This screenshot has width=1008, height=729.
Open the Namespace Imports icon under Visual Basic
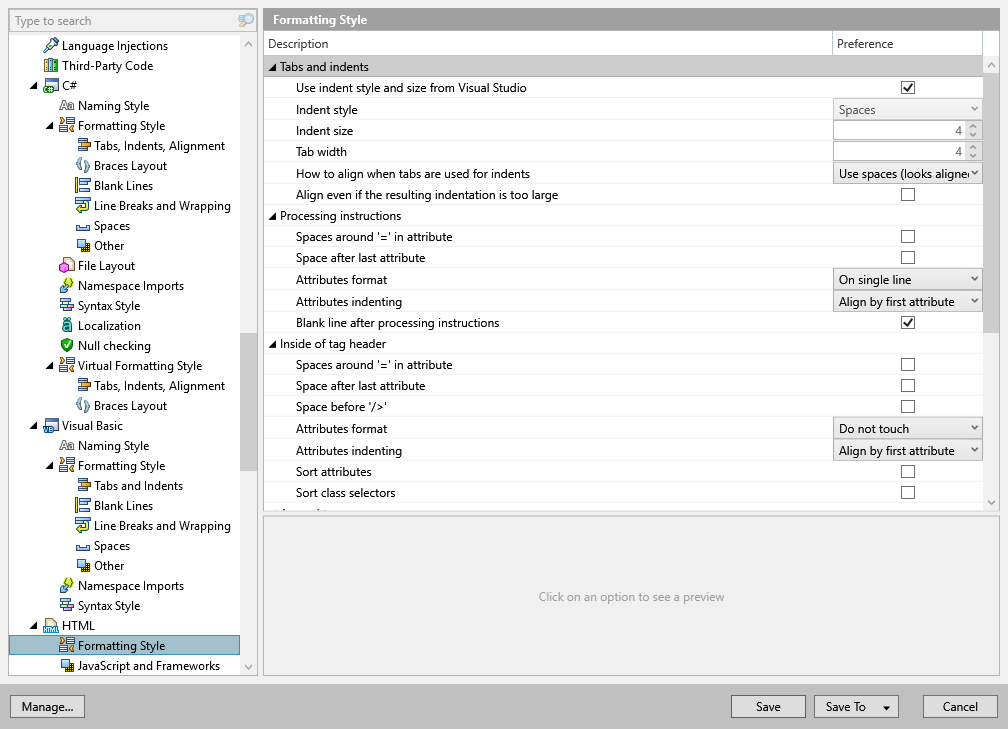pos(68,585)
